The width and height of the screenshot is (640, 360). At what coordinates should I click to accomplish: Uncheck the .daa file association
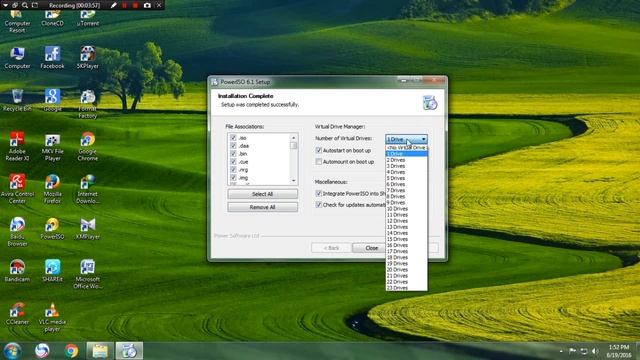click(x=233, y=146)
